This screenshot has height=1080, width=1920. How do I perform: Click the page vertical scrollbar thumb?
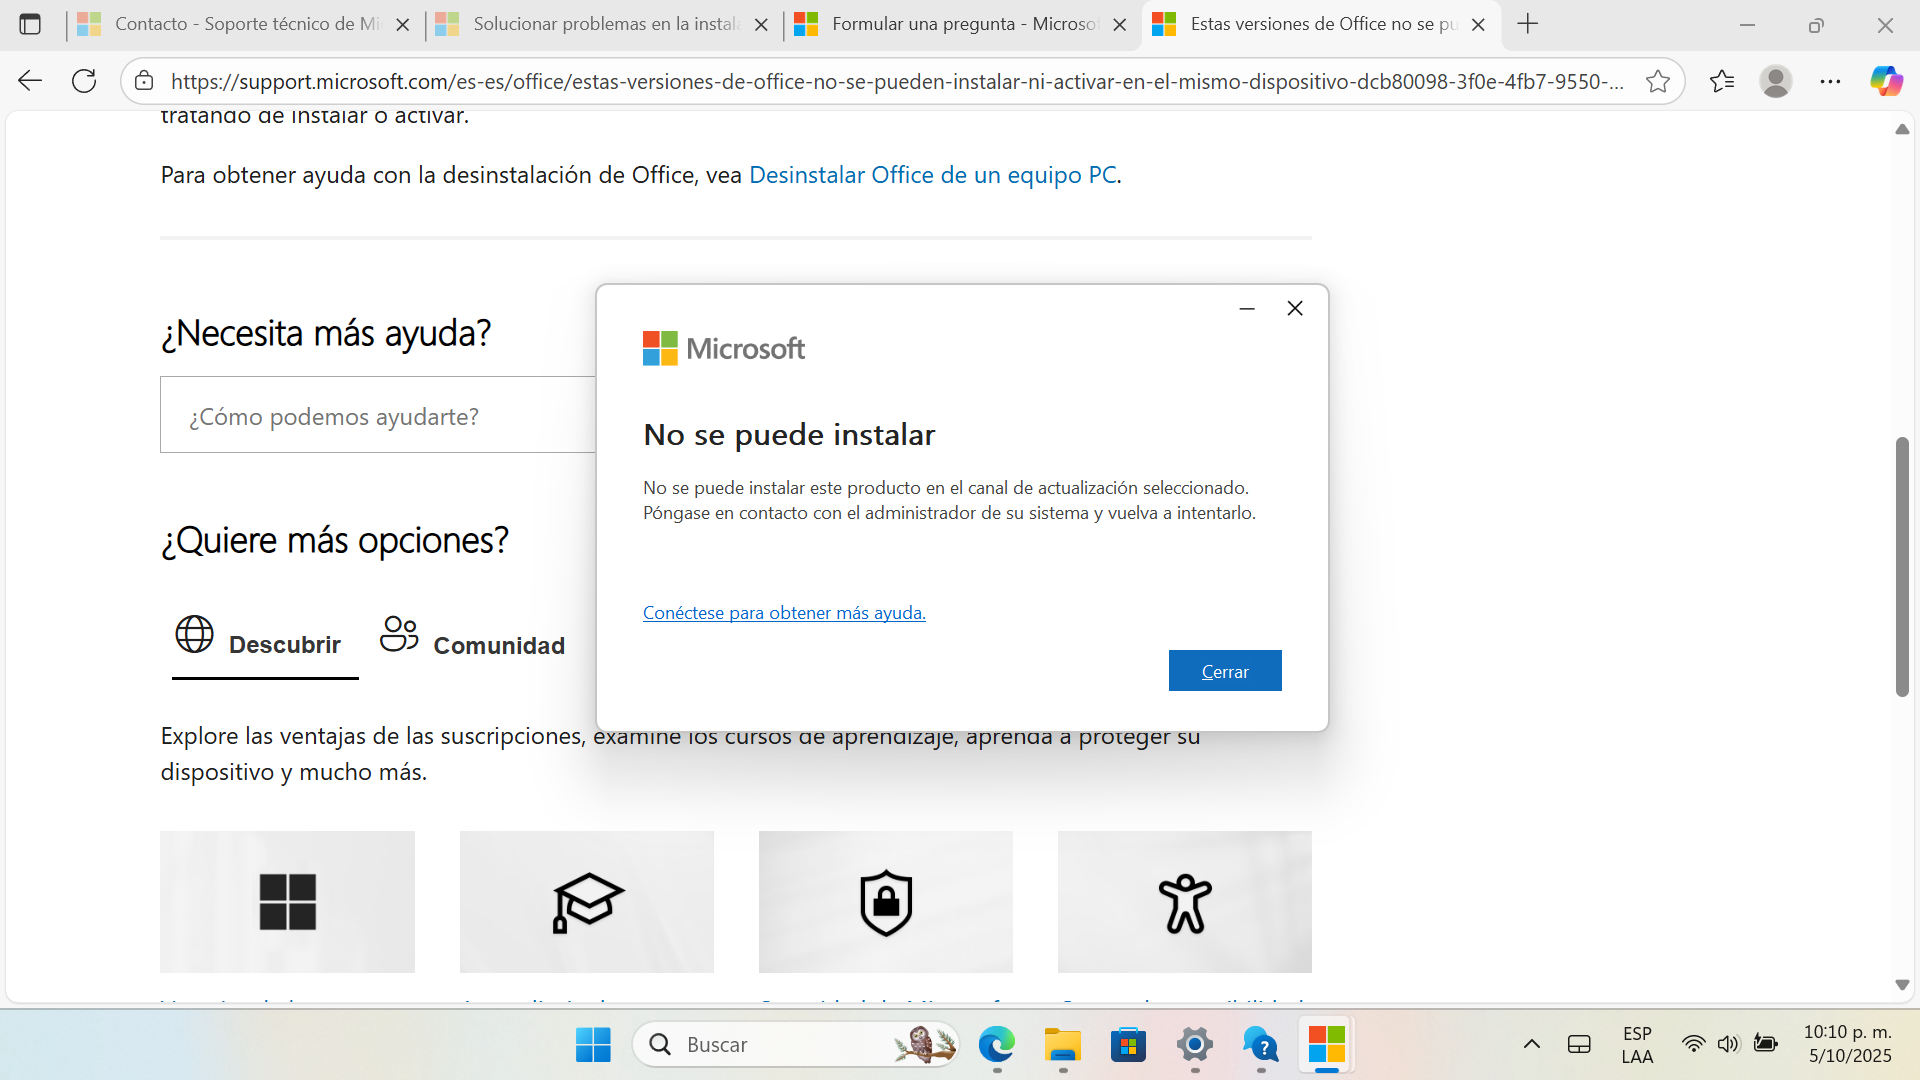pos(1902,566)
